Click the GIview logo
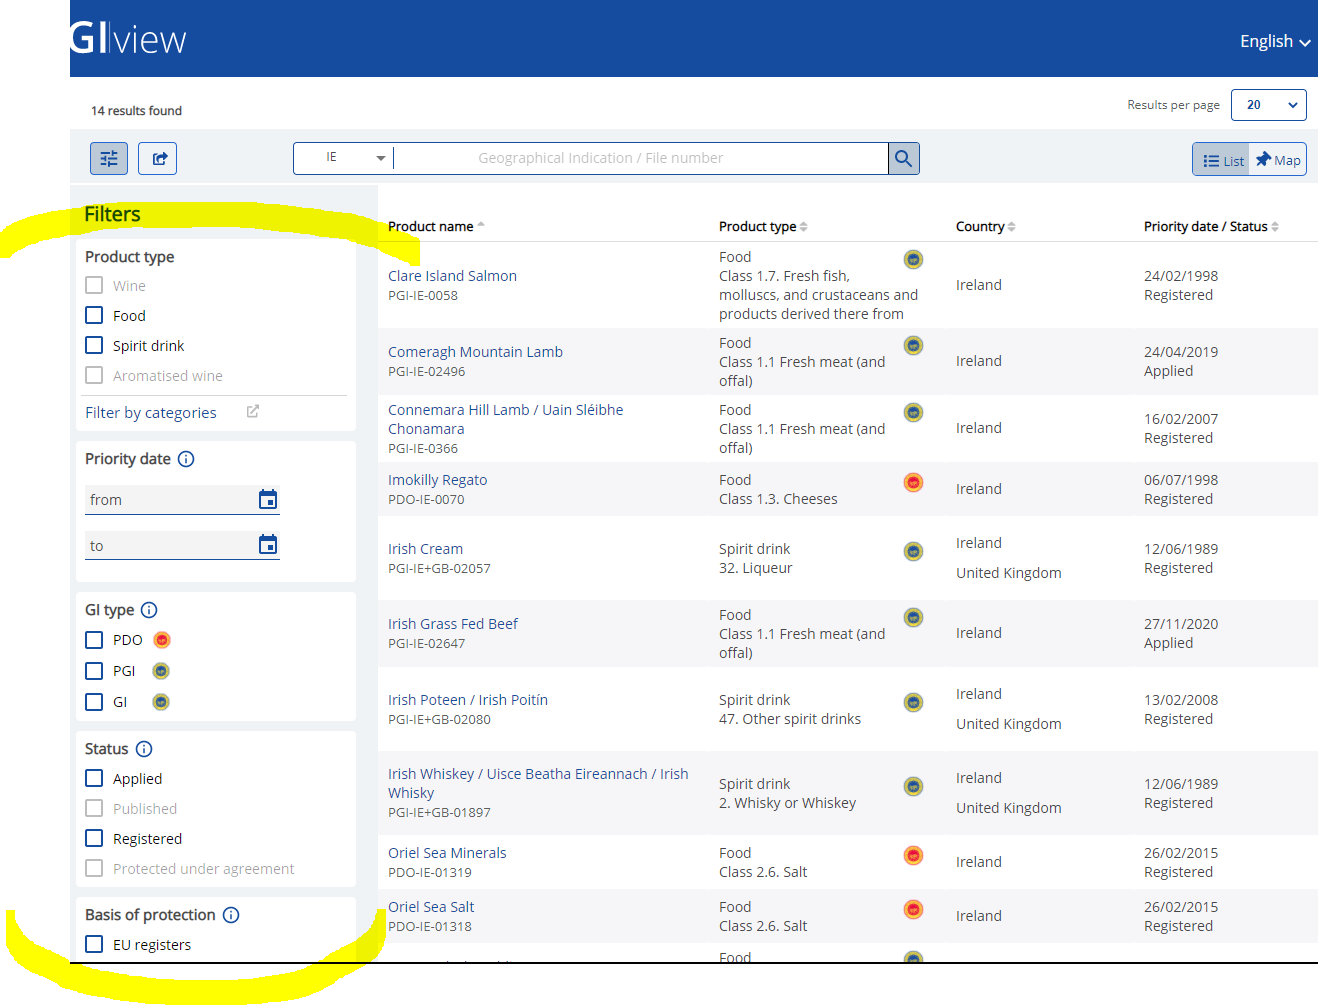 click(x=128, y=39)
